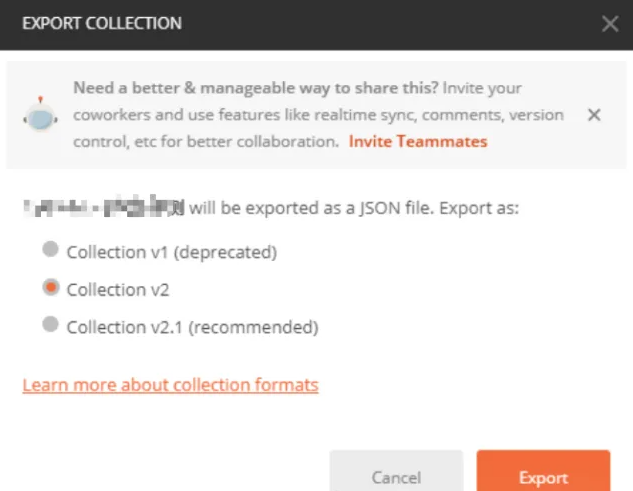Select the Collection v2 radio button

tap(50, 287)
